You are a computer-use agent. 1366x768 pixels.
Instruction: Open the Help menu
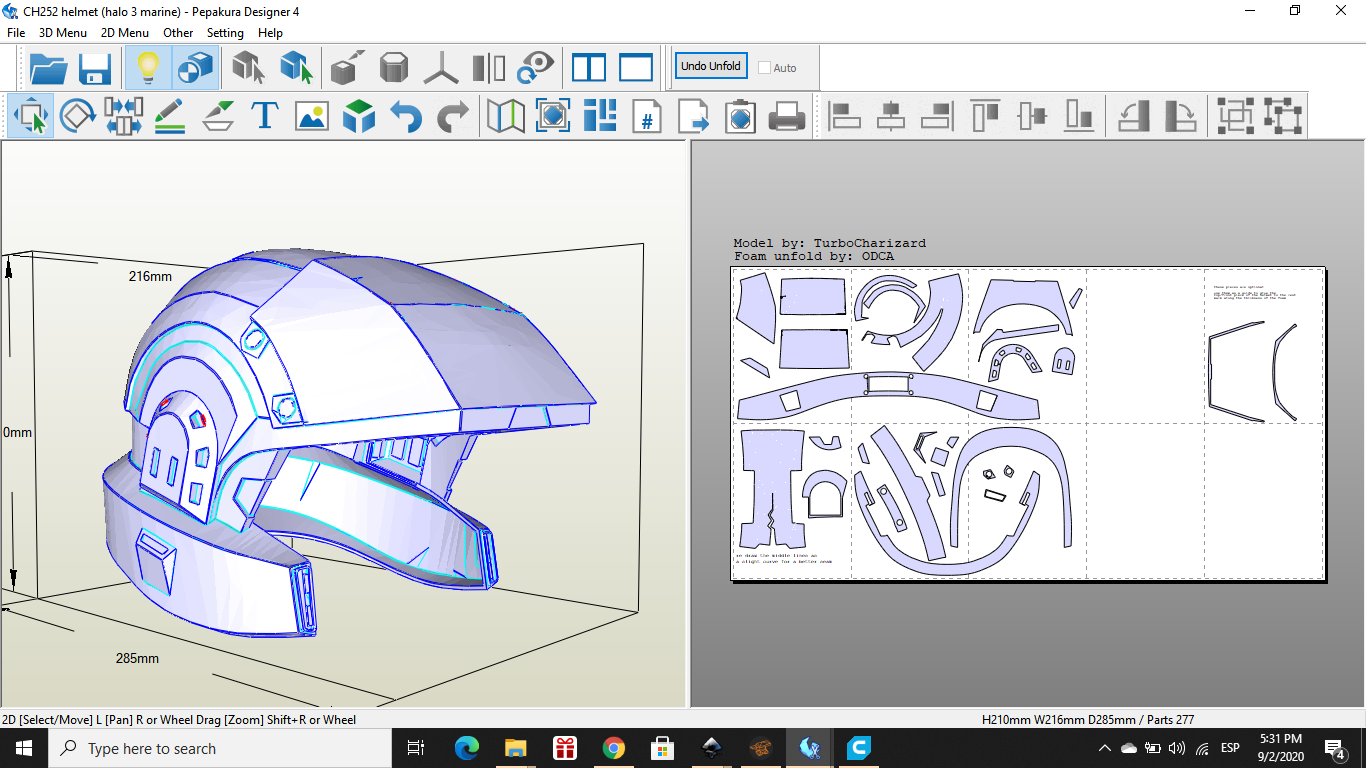coord(270,33)
